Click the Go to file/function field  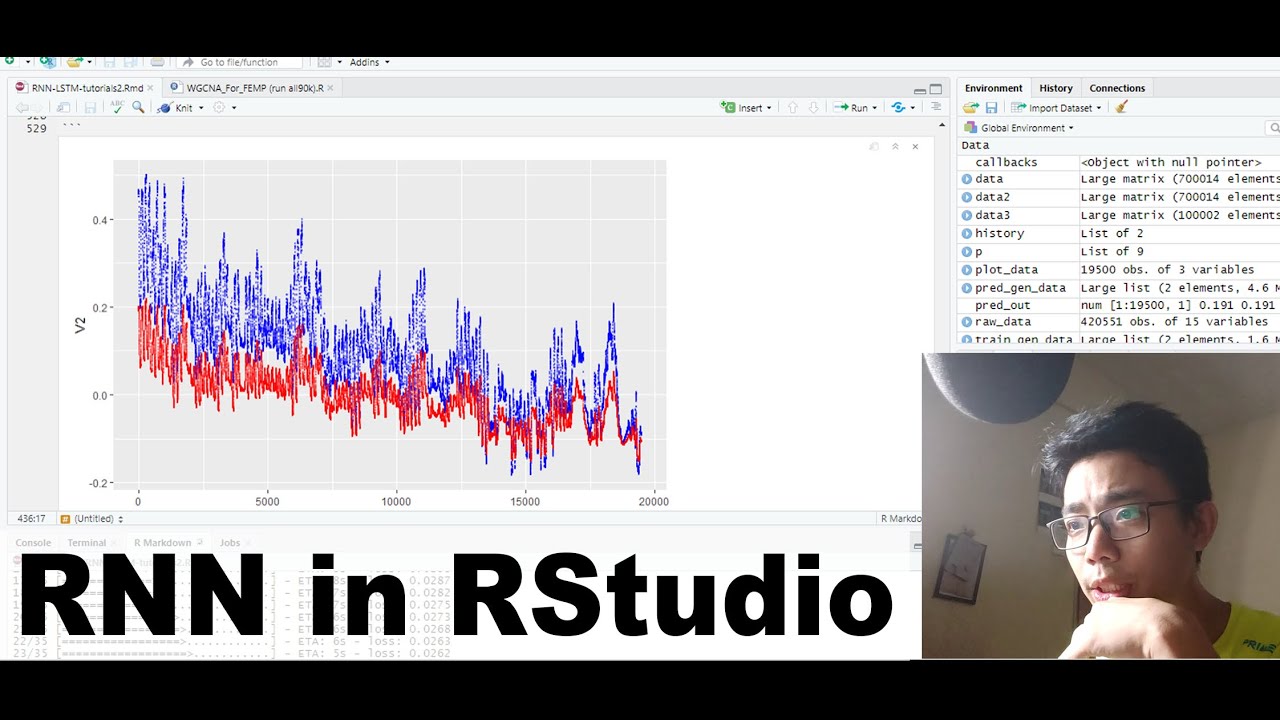point(240,62)
